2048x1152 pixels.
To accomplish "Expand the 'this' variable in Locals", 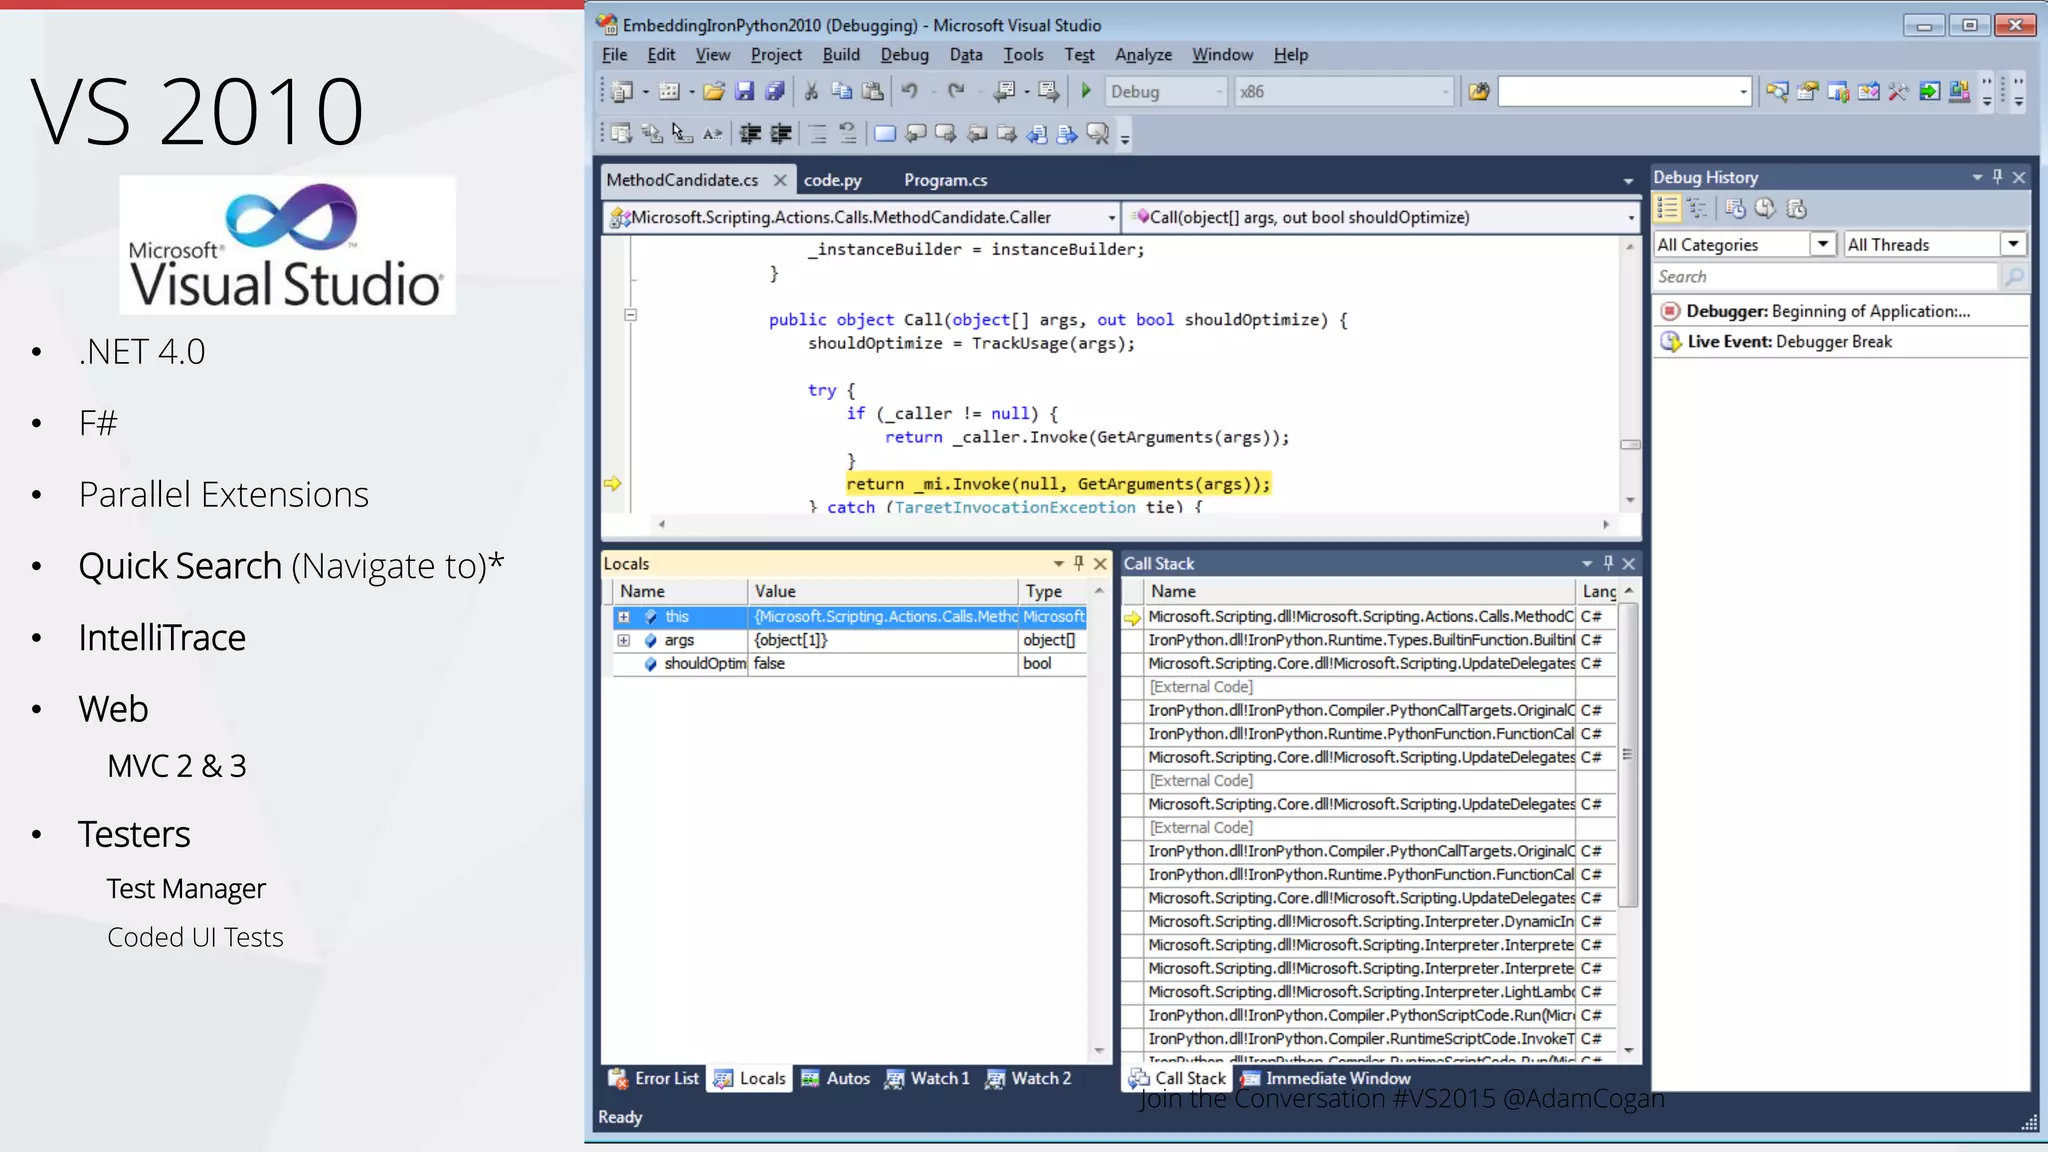I will coord(623,617).
